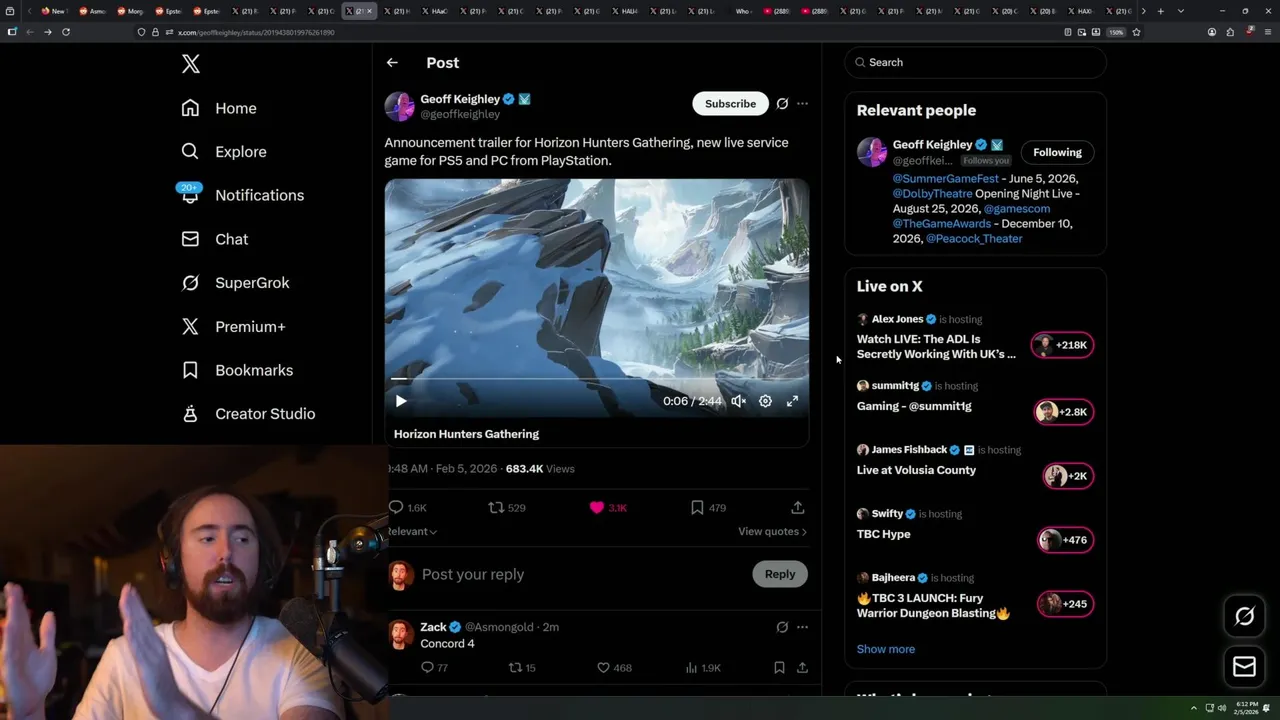The height and width of the screenshot is (720, 1280).
Task: Show hidden system tray icons
Action: 1193,708
